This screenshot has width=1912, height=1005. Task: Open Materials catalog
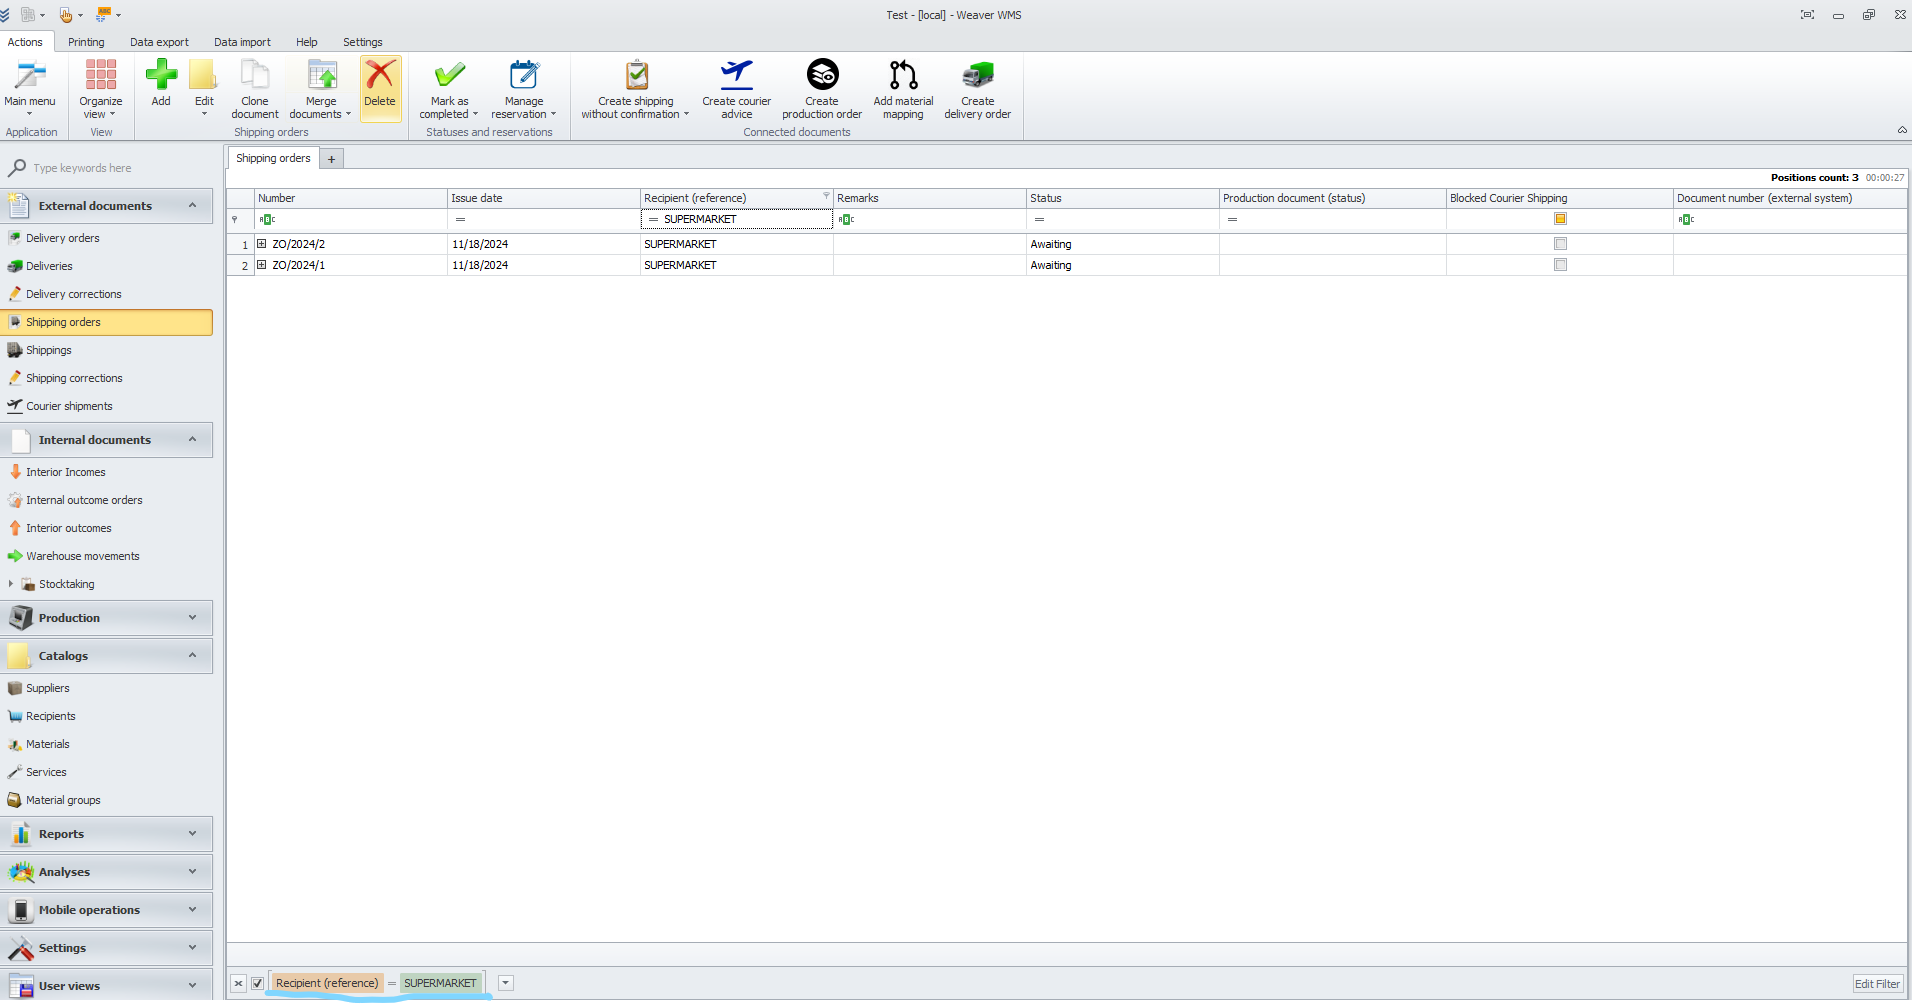pyautogui.click(x=47, y=744)
